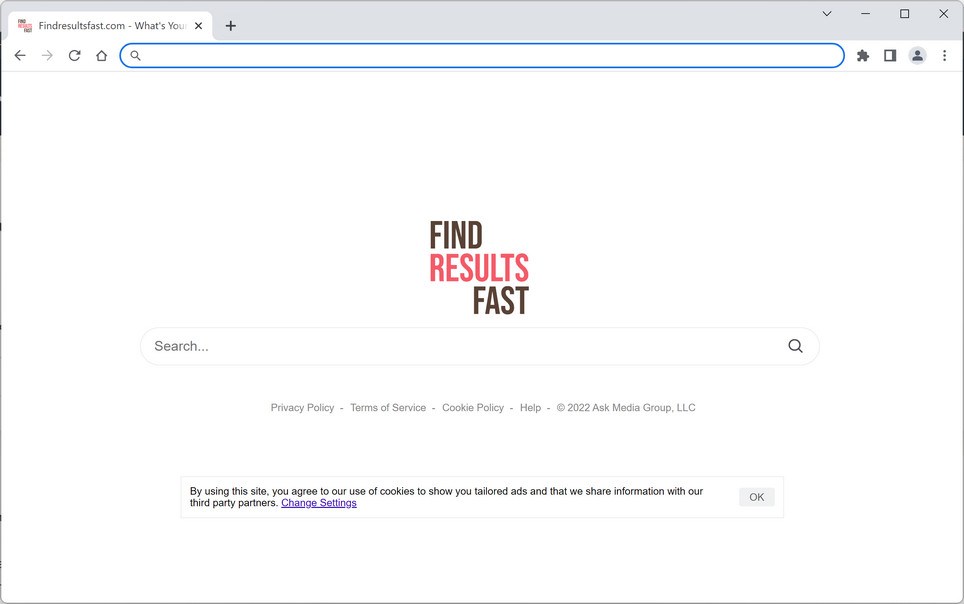Open a new browser tab
964x604 pixels.
coord(231,26)
